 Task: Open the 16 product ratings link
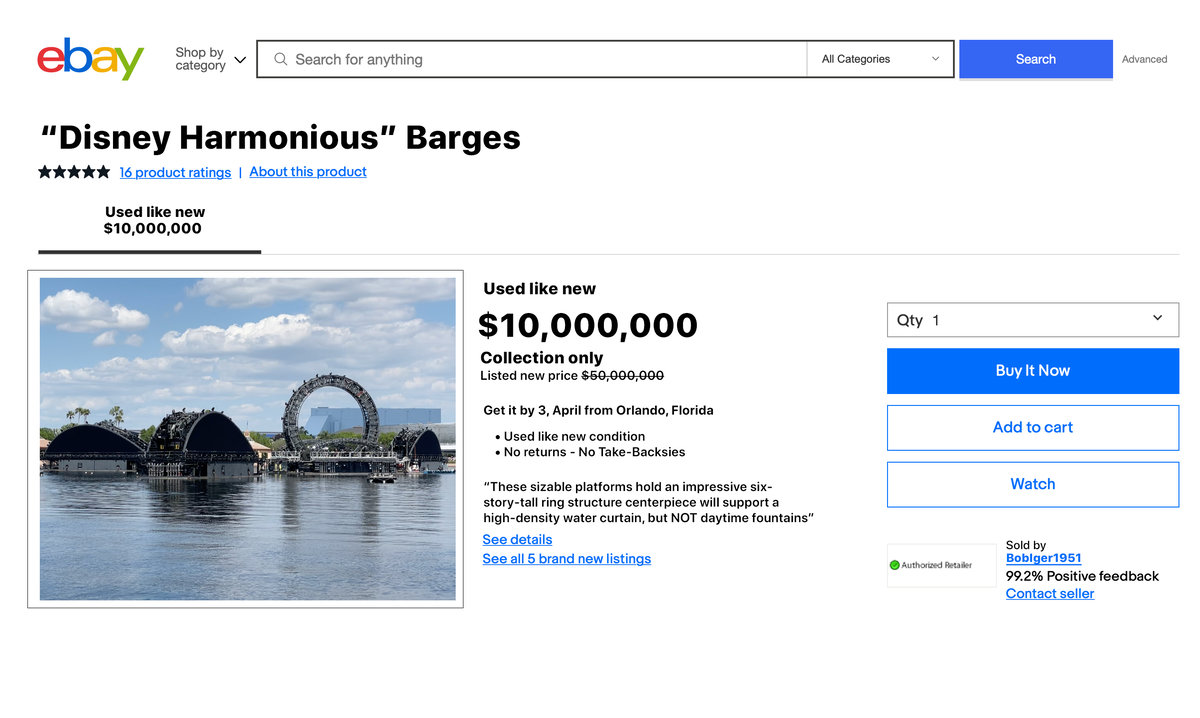pyautogui.click(x=175, y=172)
